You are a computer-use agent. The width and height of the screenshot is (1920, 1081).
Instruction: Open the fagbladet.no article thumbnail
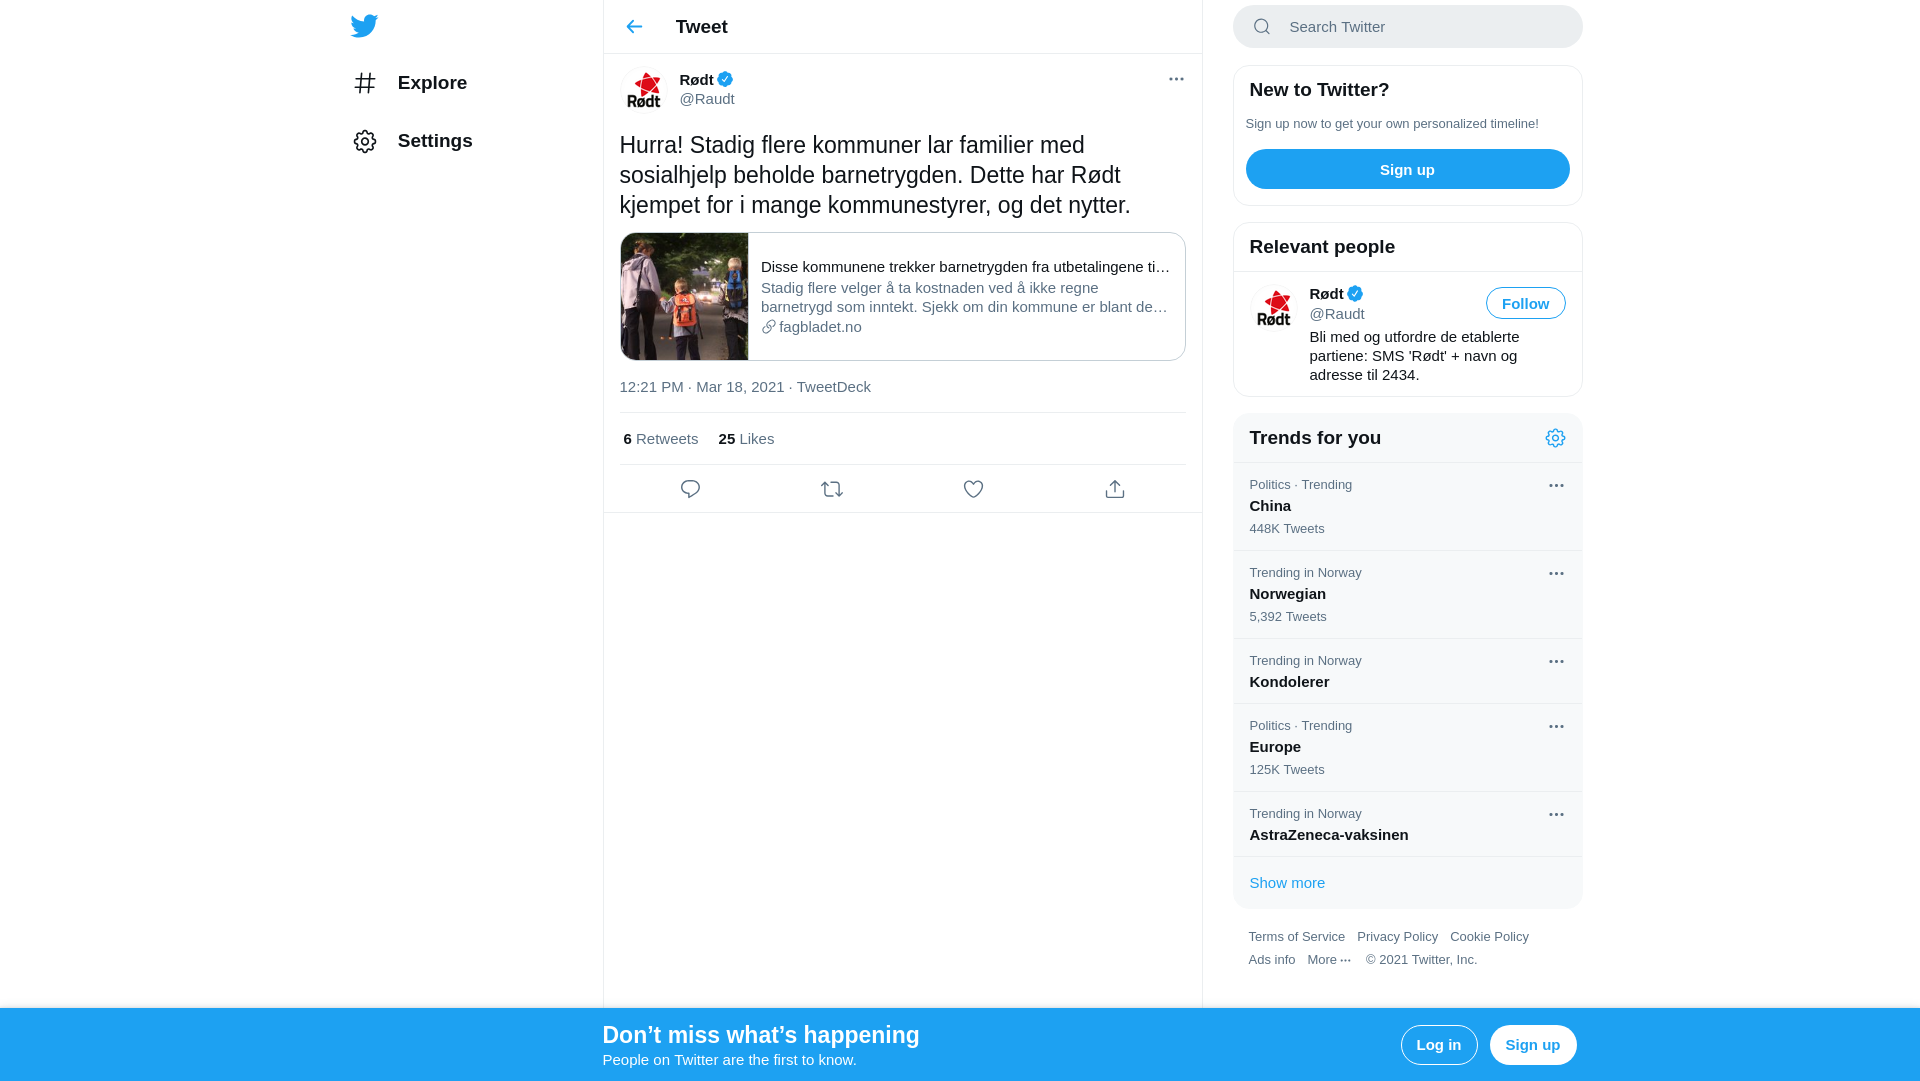[684, 297]
